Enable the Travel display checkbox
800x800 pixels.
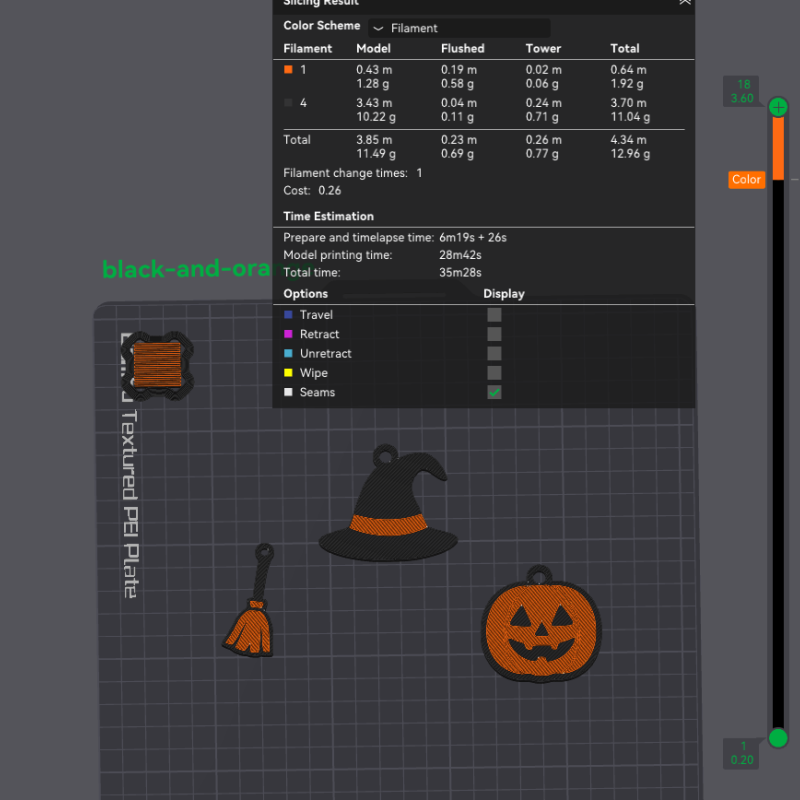click(x=494, y=315)
